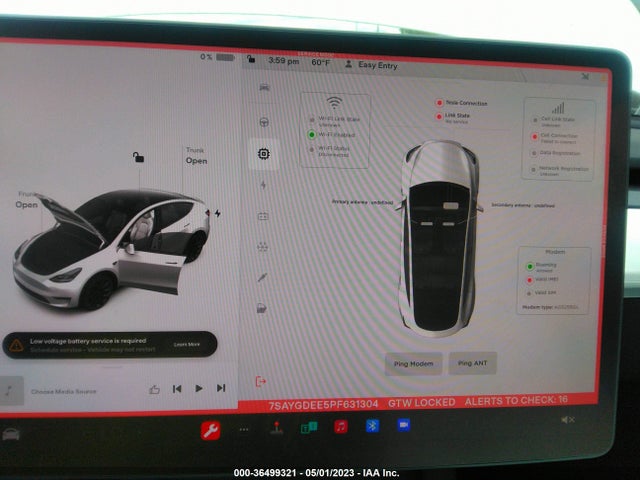
Task: Tap the Valid IMEI red indicator
Action: pos(529,280)
